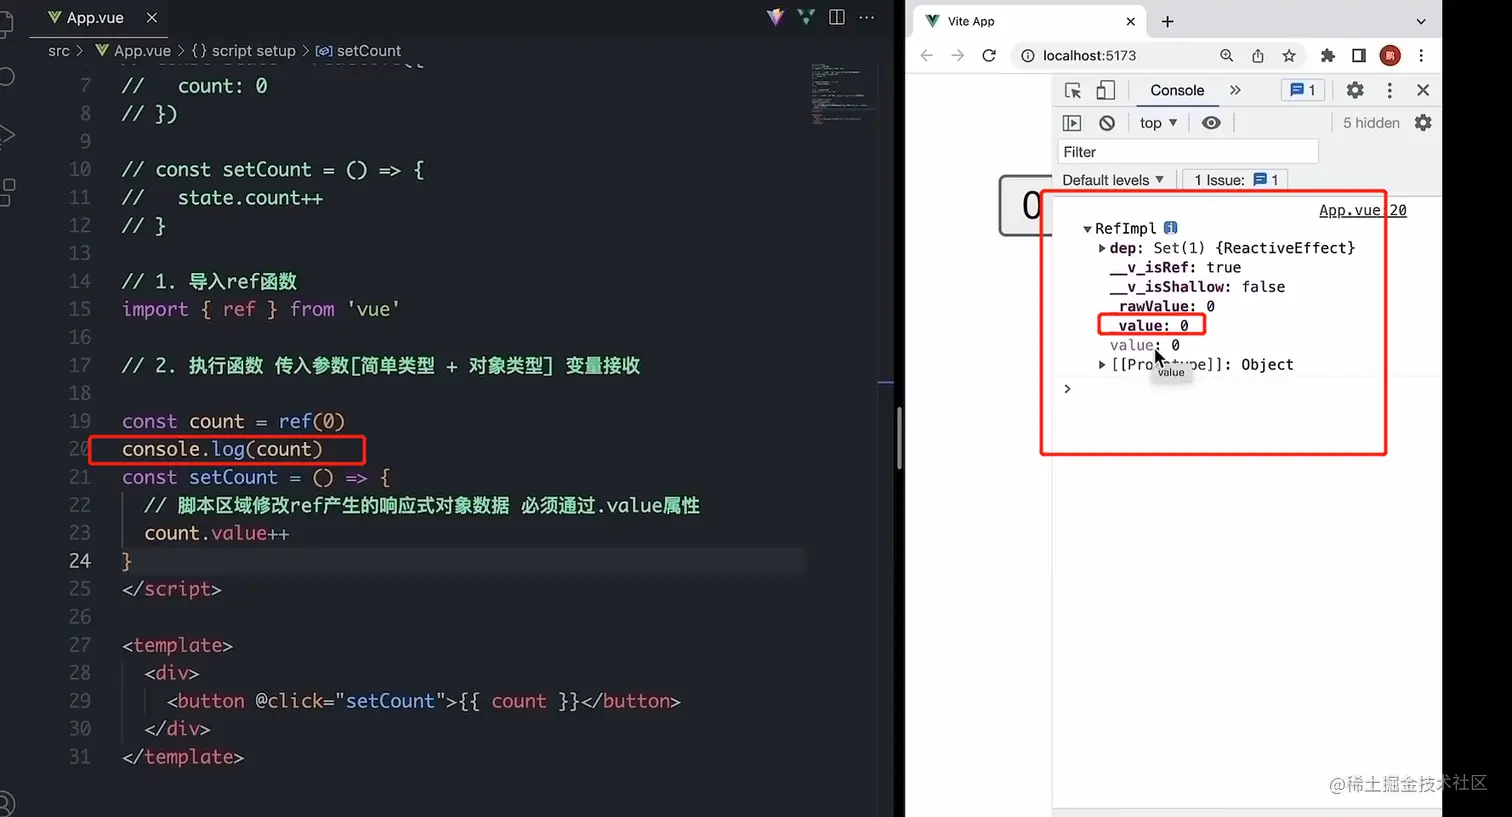Reload the localhost page

click(x=989, y=56)
